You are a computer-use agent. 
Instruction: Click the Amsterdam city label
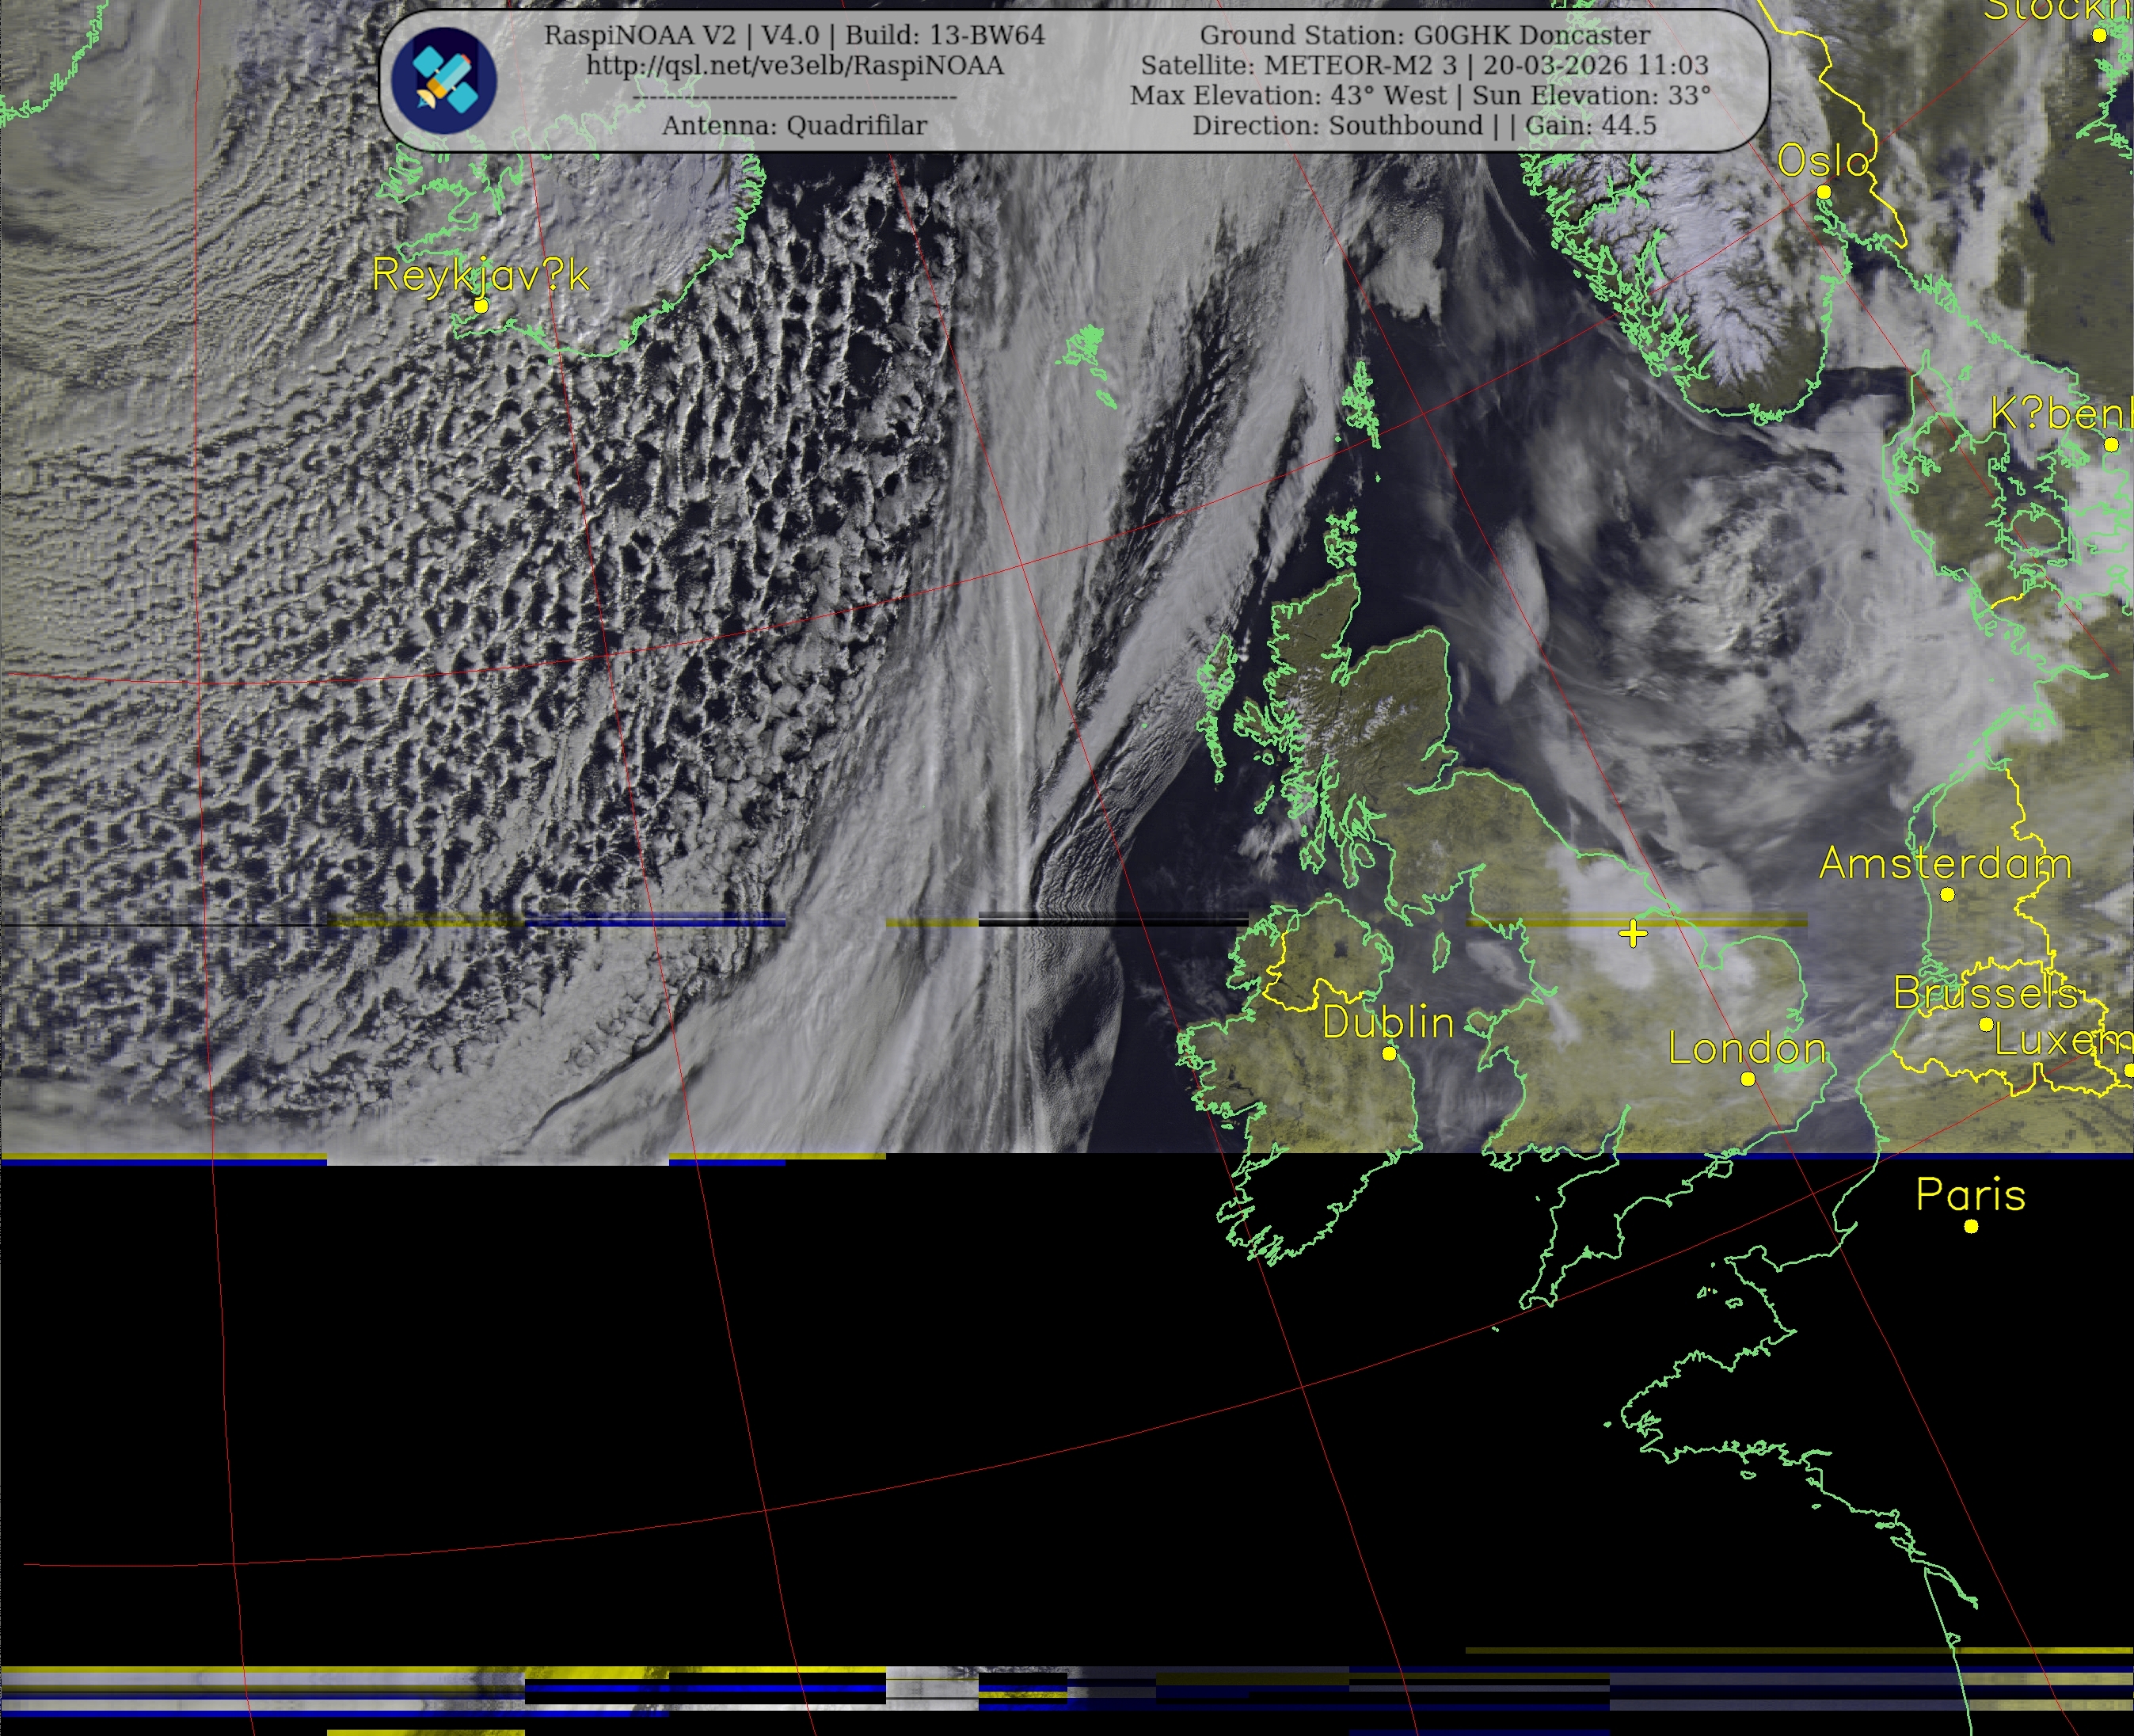[1944, 863]
